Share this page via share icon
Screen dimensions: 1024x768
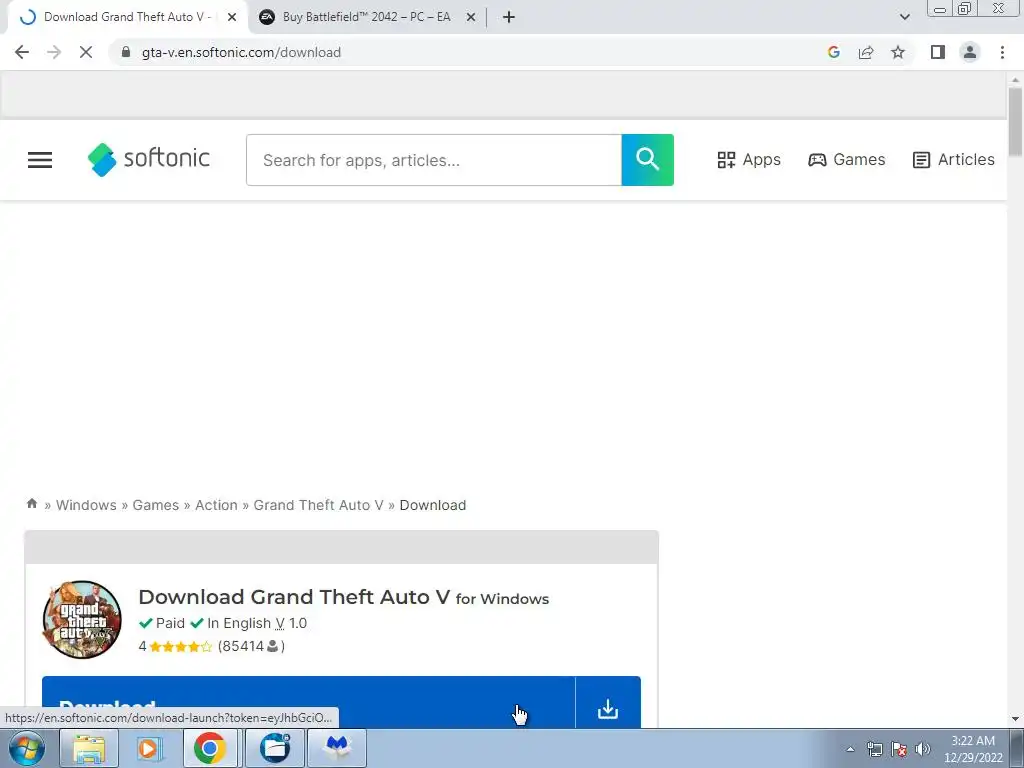(x=866, y=52)
